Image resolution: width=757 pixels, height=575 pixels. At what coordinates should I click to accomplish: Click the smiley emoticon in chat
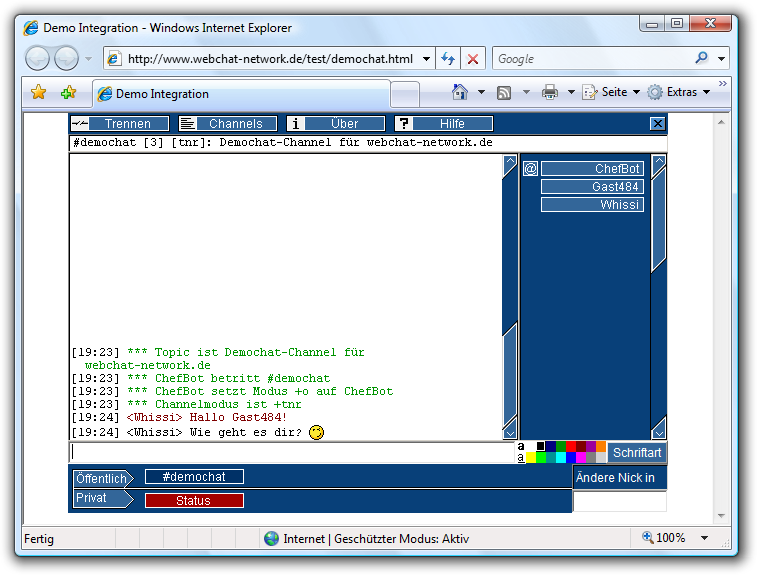point(316,432)
